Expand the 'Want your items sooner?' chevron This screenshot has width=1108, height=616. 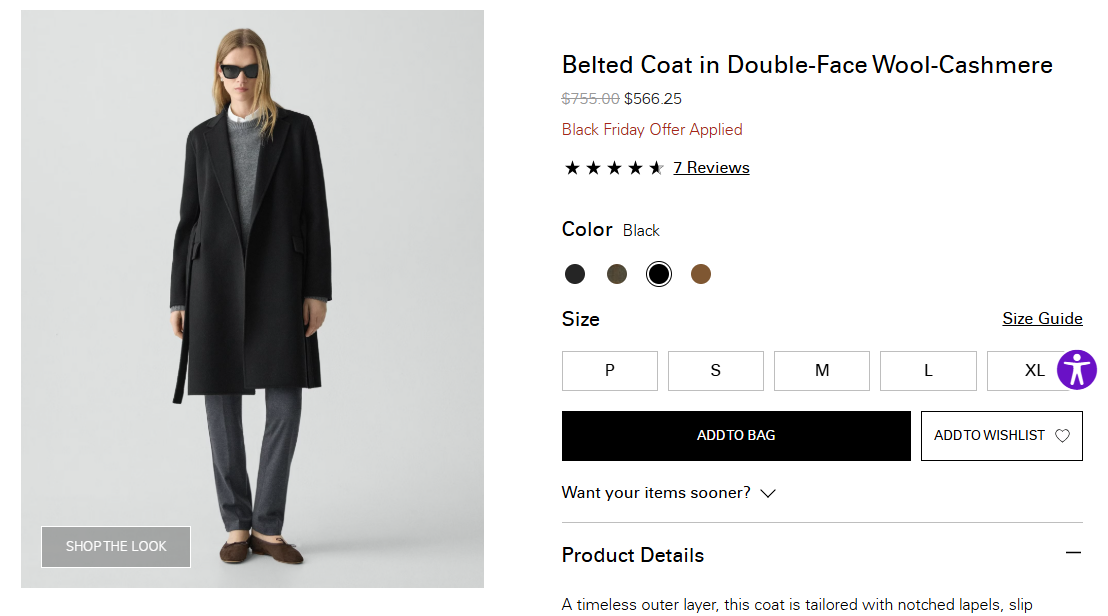(x=768, y=493)
